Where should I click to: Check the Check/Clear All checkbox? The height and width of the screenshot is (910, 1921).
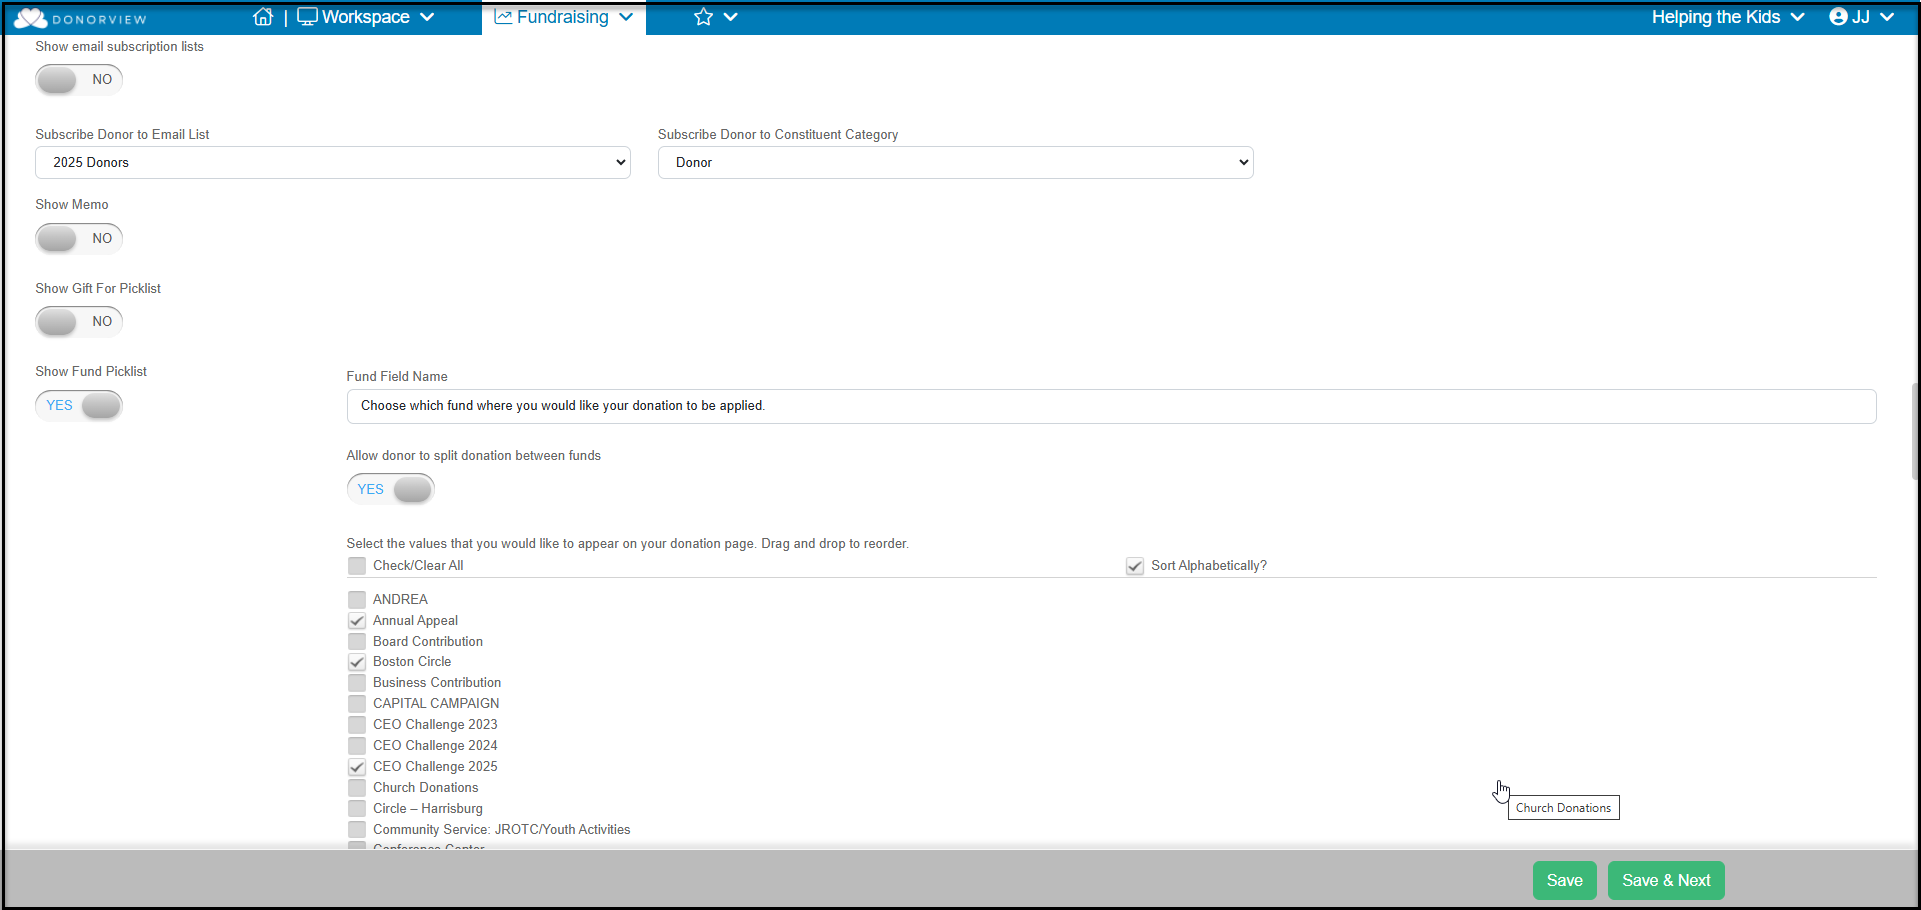[x=357, y=566]
